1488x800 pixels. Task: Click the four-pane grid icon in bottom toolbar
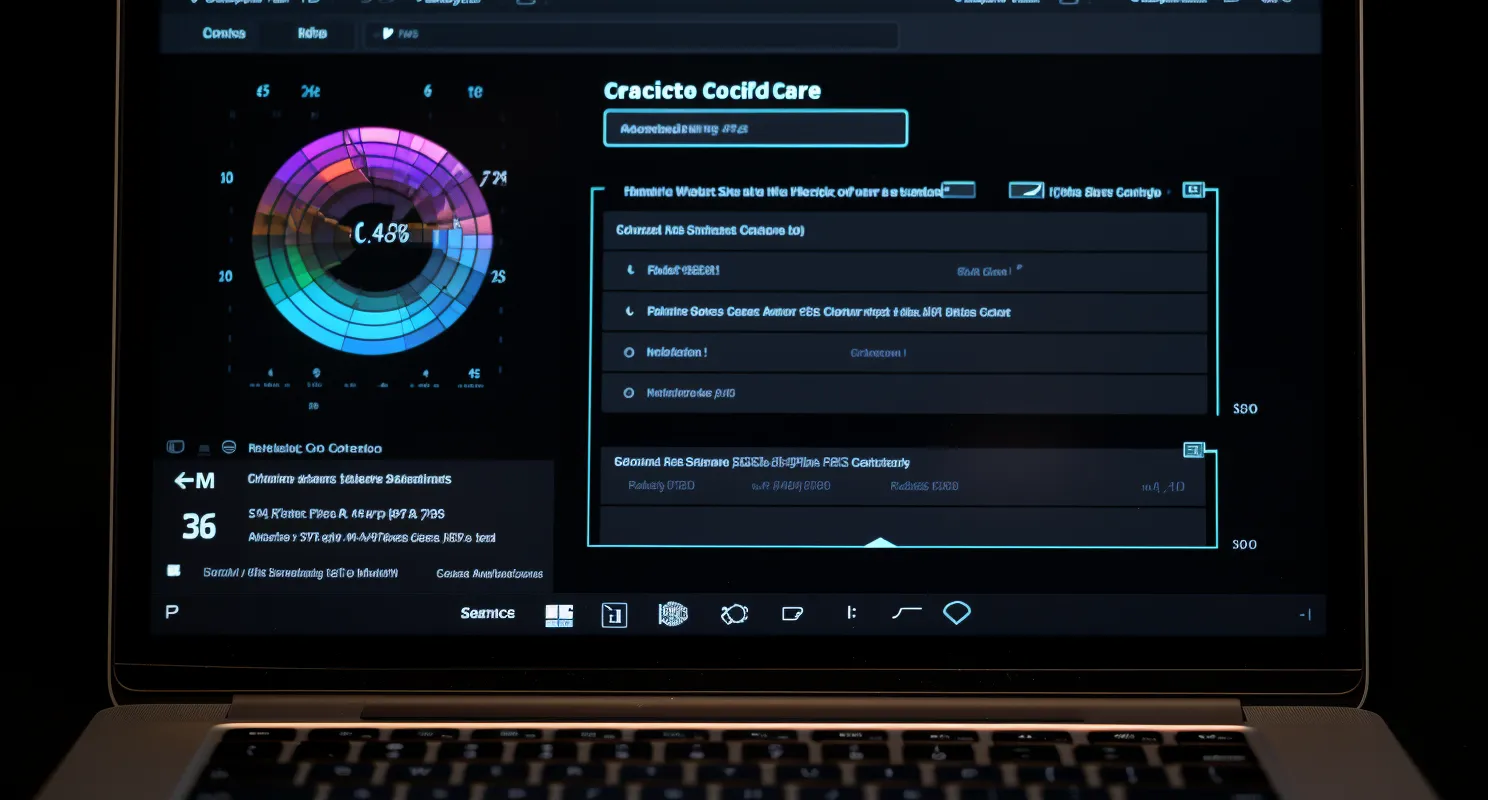(x=559, y=615)
